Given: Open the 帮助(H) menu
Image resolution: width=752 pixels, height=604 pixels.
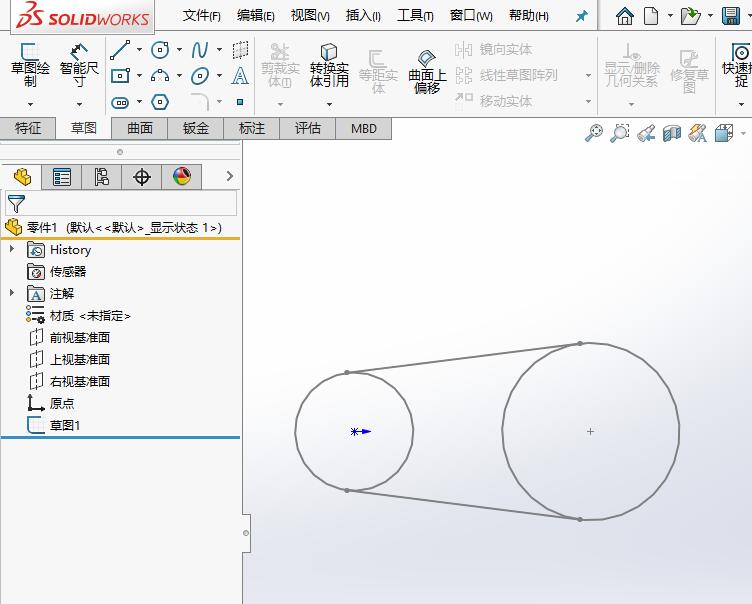Looking at the screenshot, I should point(529,16).
